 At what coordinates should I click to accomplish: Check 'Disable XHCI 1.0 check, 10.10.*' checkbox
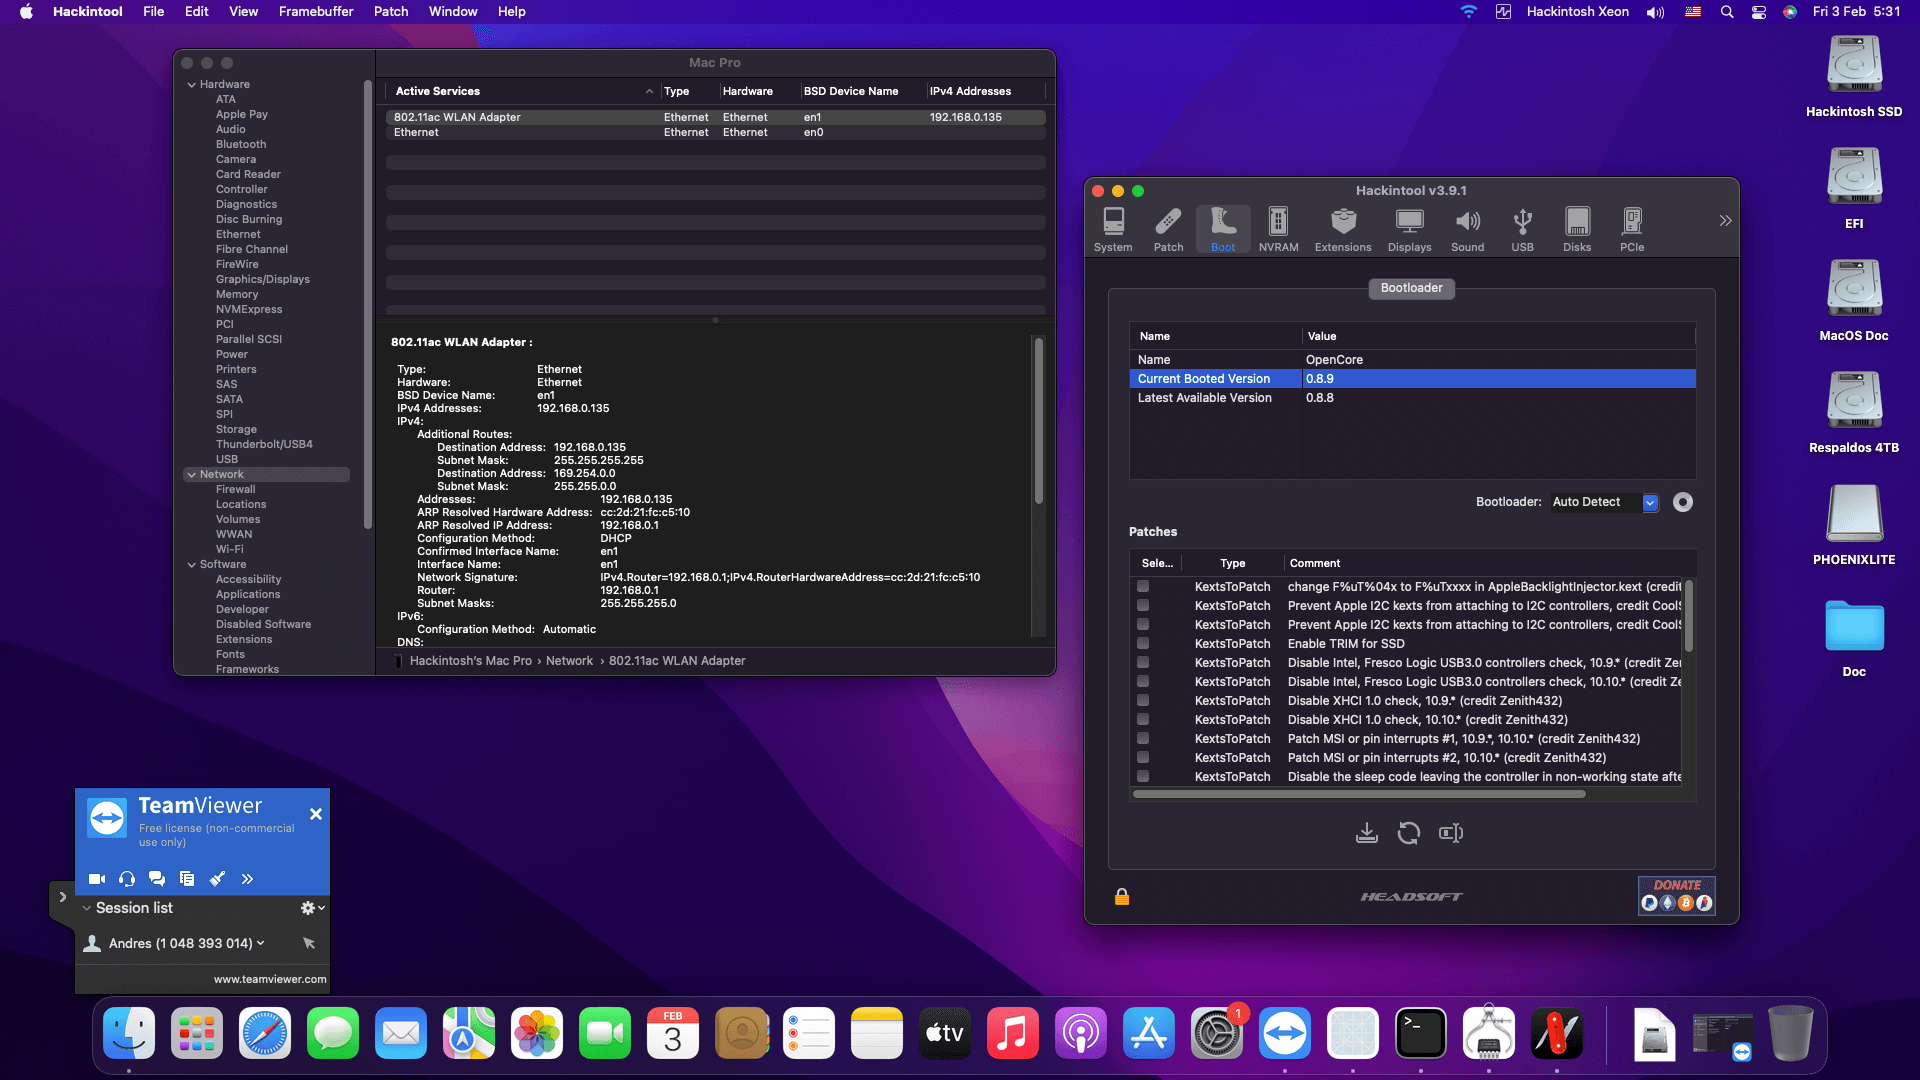[1143, 720]
